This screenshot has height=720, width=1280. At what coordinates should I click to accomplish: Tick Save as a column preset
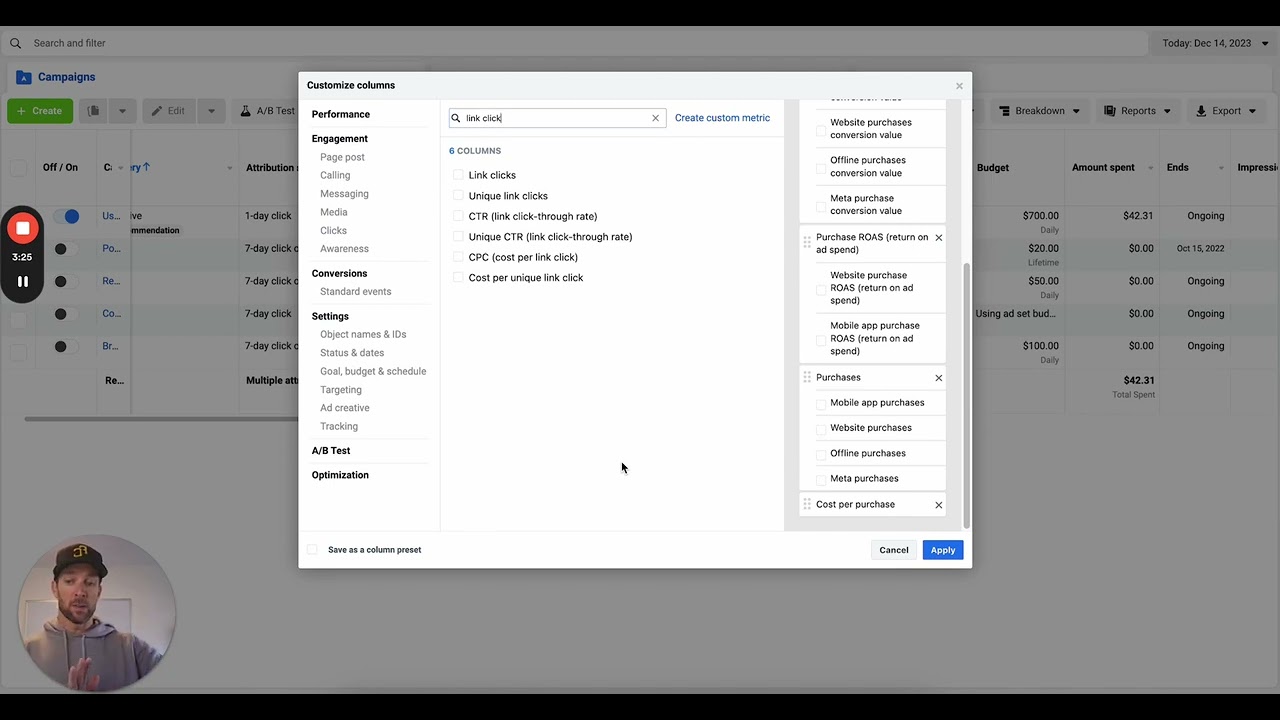click(312, 550)
